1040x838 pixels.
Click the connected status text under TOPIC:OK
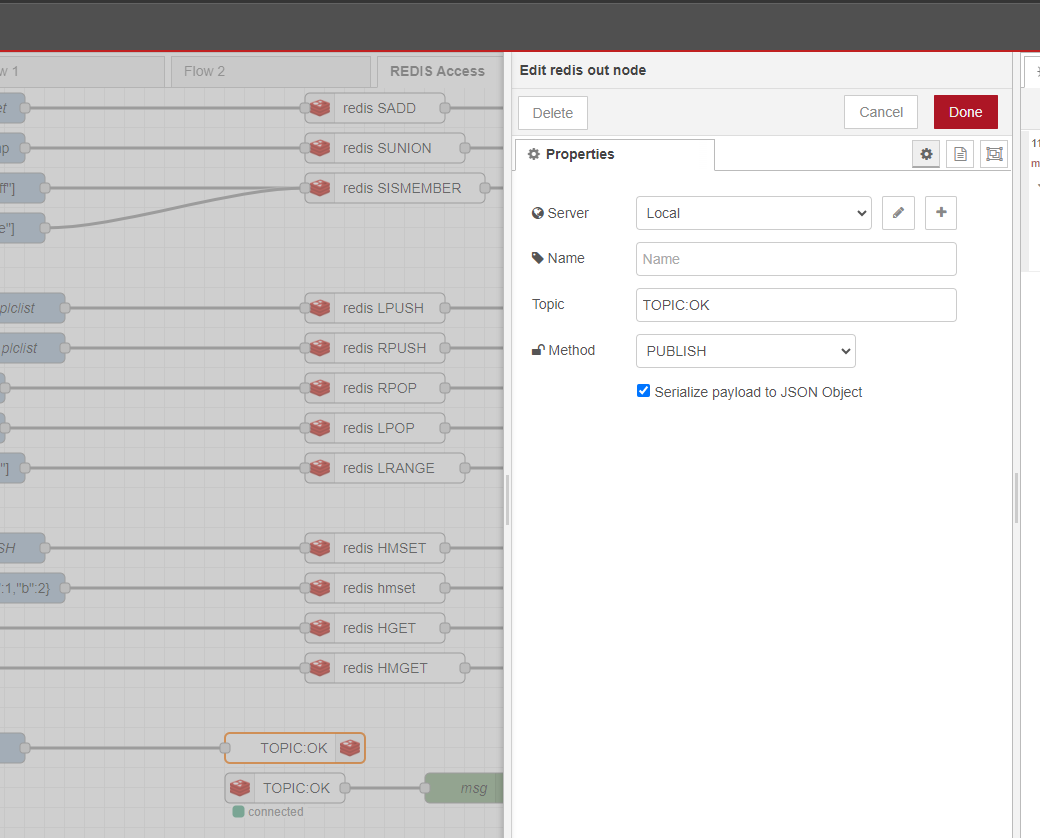275,811
